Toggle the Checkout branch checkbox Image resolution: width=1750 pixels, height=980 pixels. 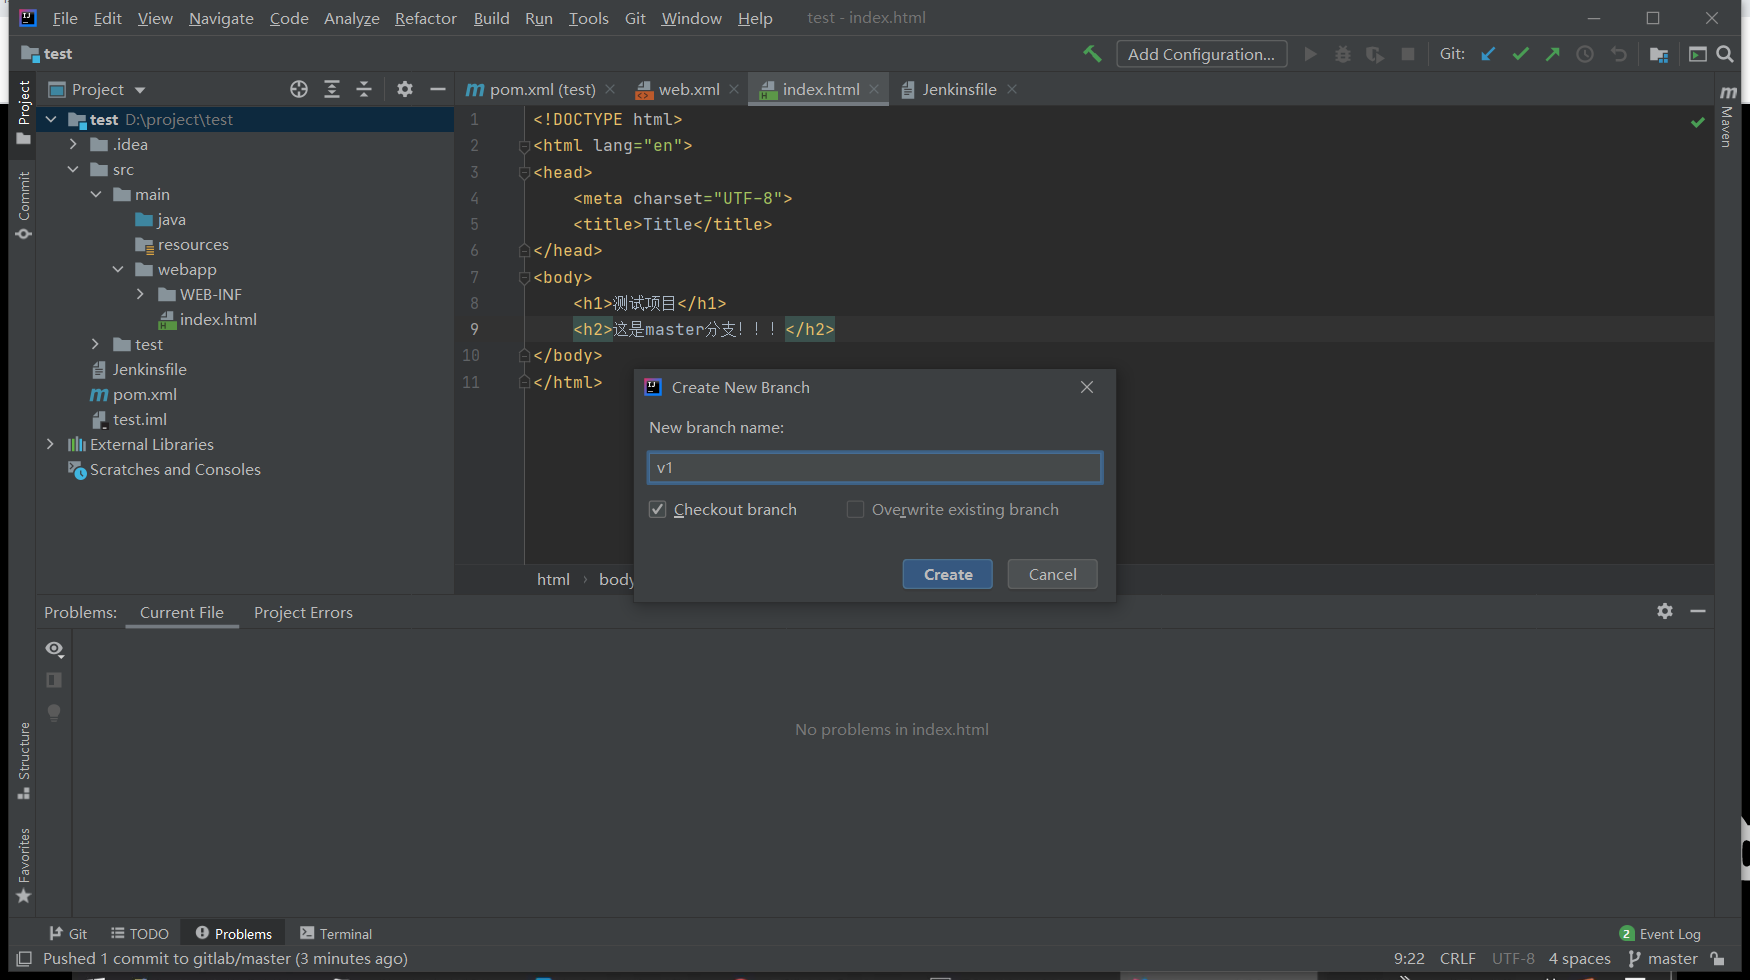tap(657, 509)
